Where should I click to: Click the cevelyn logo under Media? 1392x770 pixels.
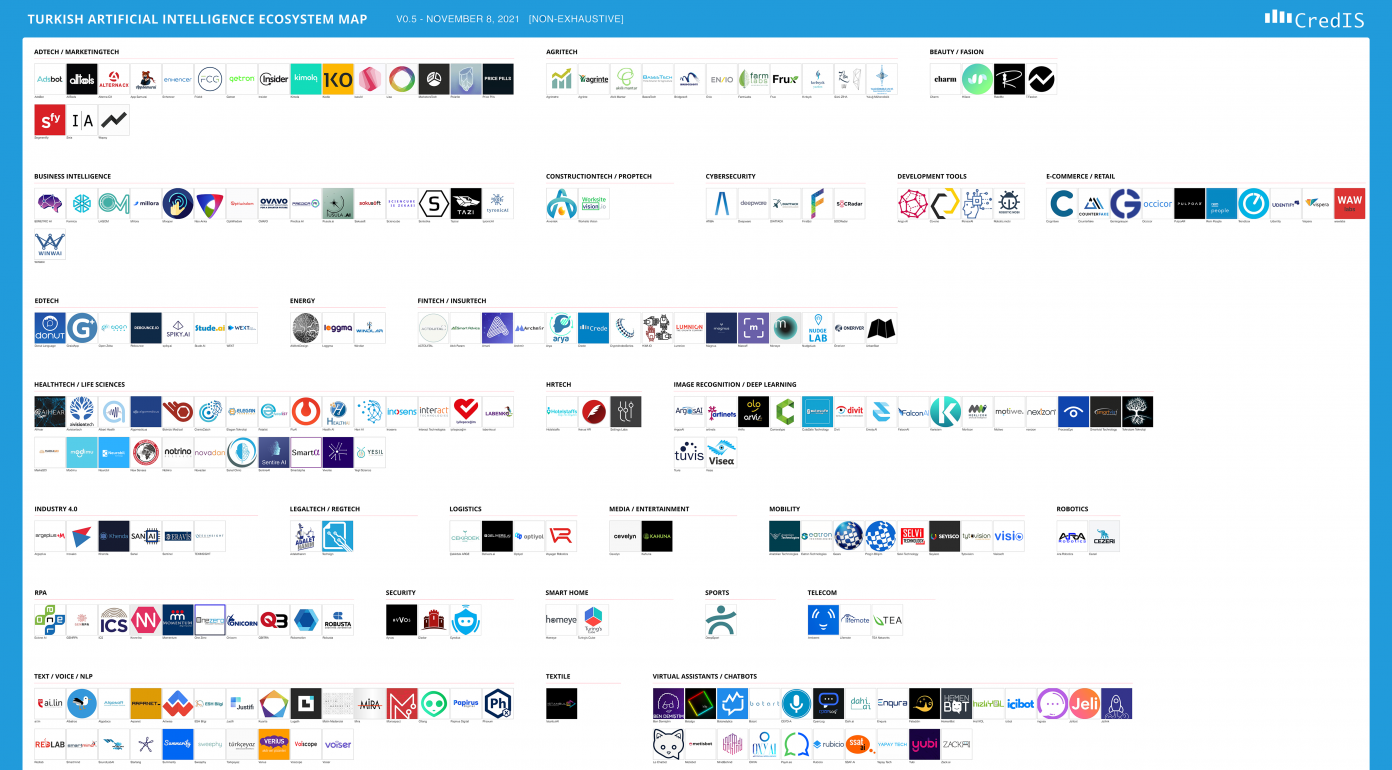pos(625,536)
